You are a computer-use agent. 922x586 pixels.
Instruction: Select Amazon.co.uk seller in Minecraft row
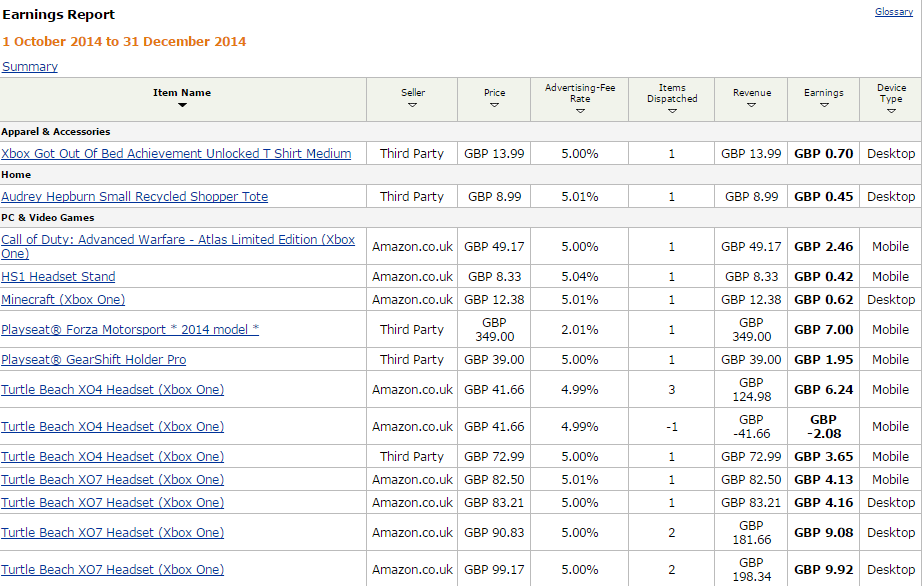pyautogui.click(x=412, y=299)
